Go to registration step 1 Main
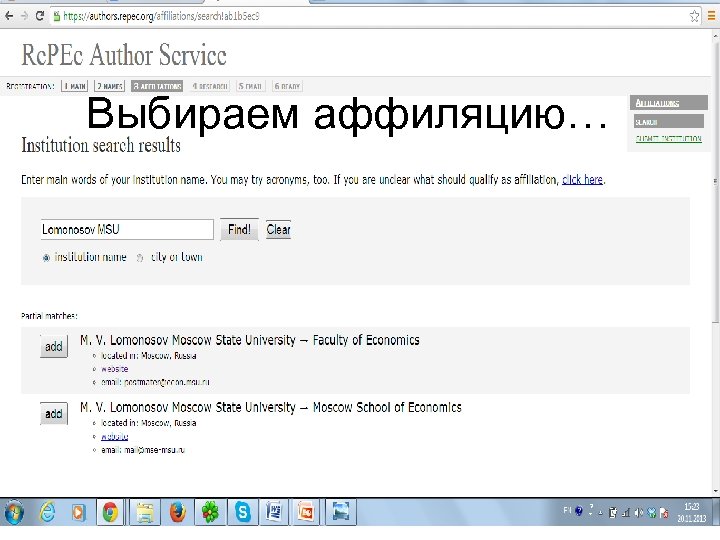Image resolution: width=720 pixels, height=540 pixels. (74, 86)
